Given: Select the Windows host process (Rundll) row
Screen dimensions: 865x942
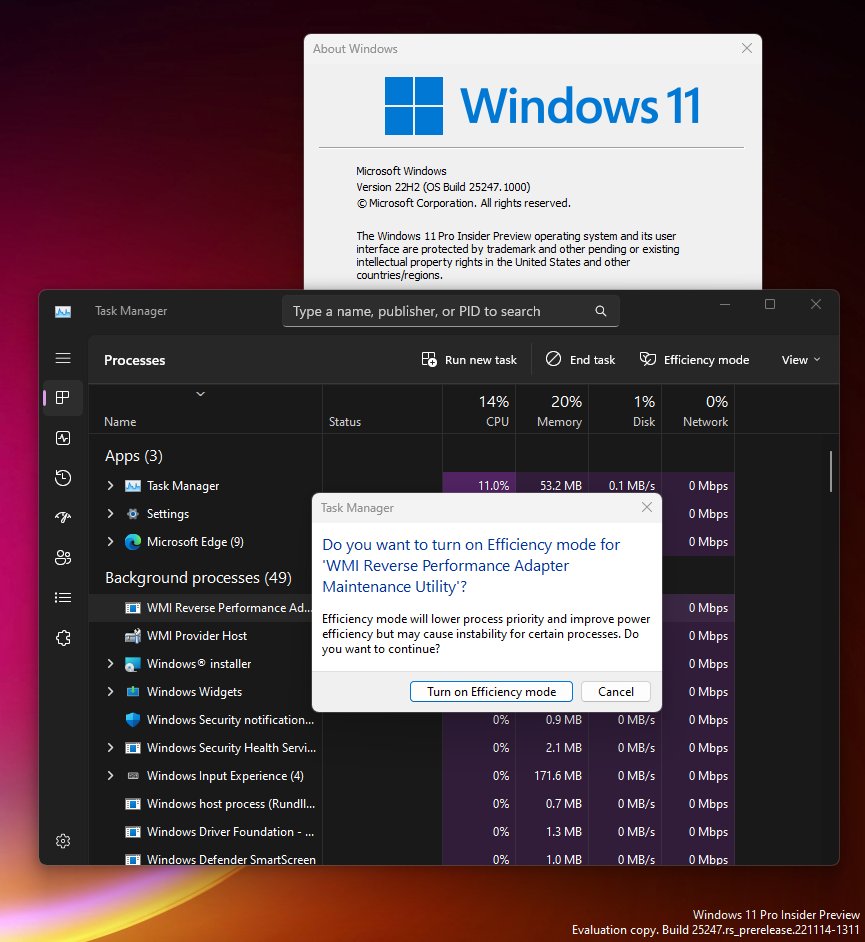Looking at the screenshot, I should click(x=411, y=804).
